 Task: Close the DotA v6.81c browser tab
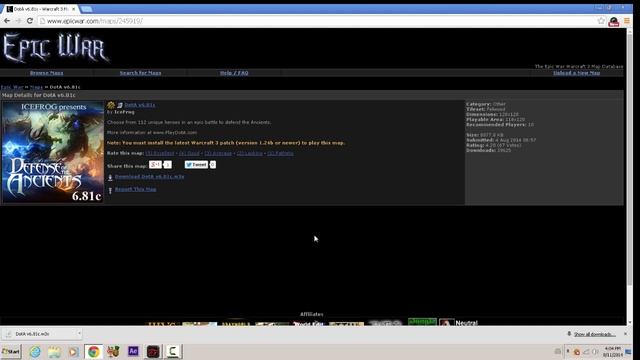click(x=73, y=9)
